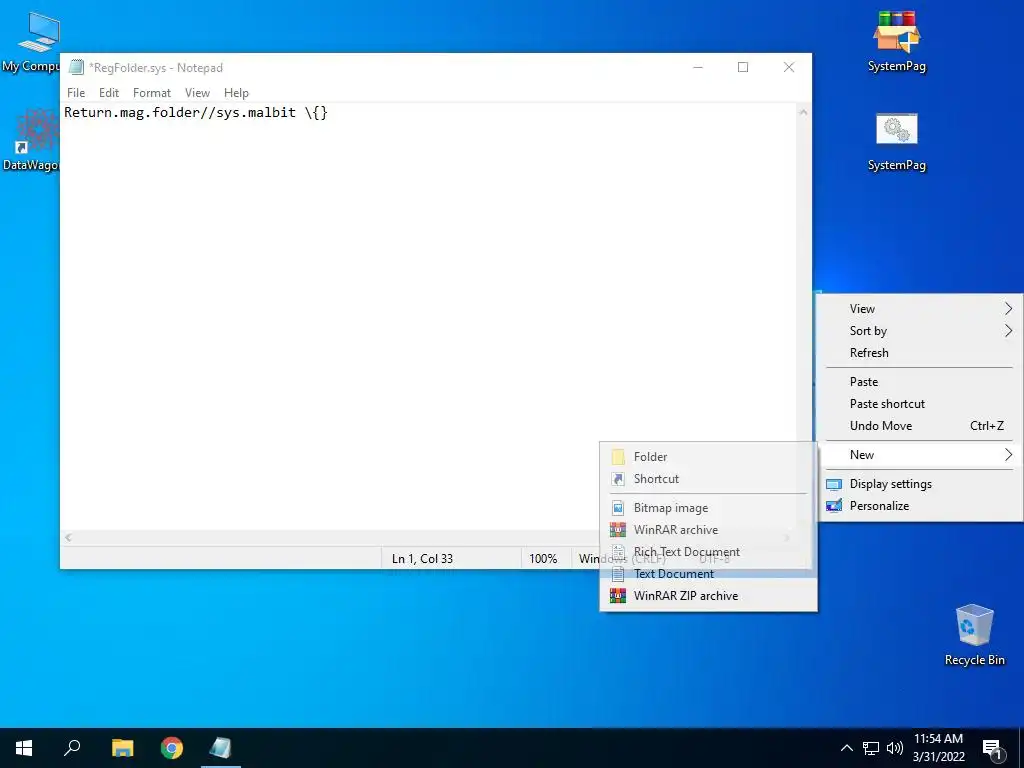Click the Notepad title bar icon
The height and width of the screenshot is (768, 1024).
point(76,67)
